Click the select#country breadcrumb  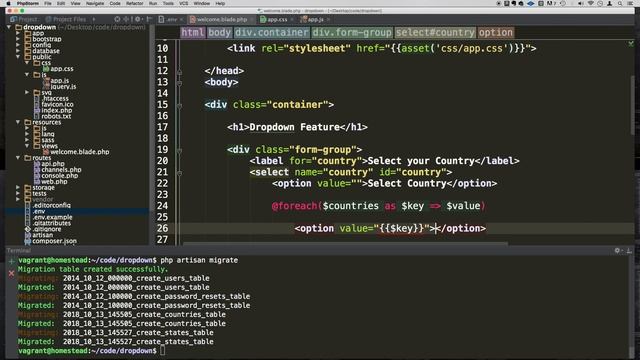(435, 32)
